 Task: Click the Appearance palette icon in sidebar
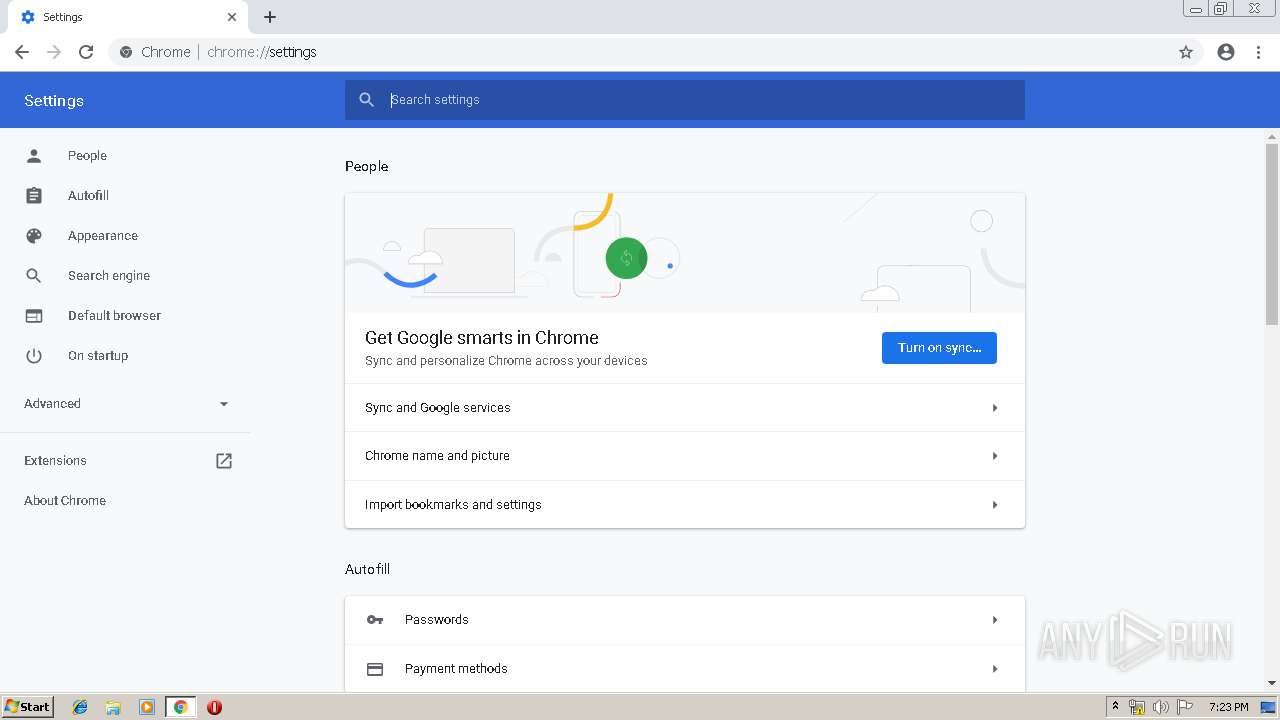[34, 236]
